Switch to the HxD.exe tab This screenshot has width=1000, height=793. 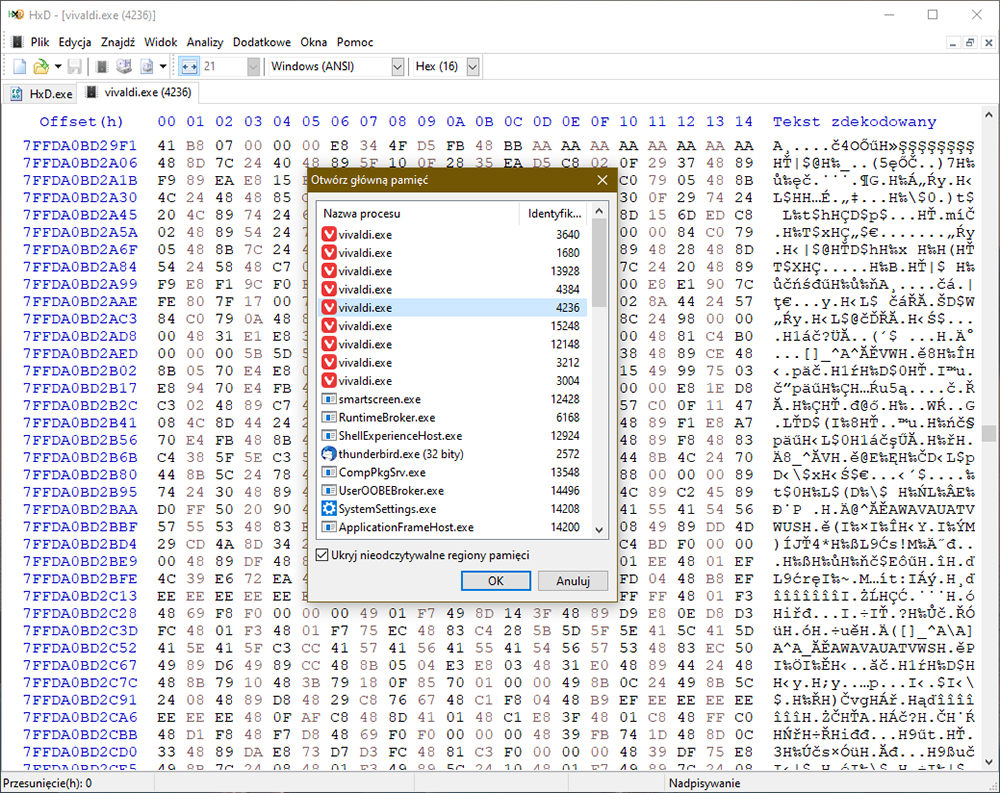pos(41,94)
